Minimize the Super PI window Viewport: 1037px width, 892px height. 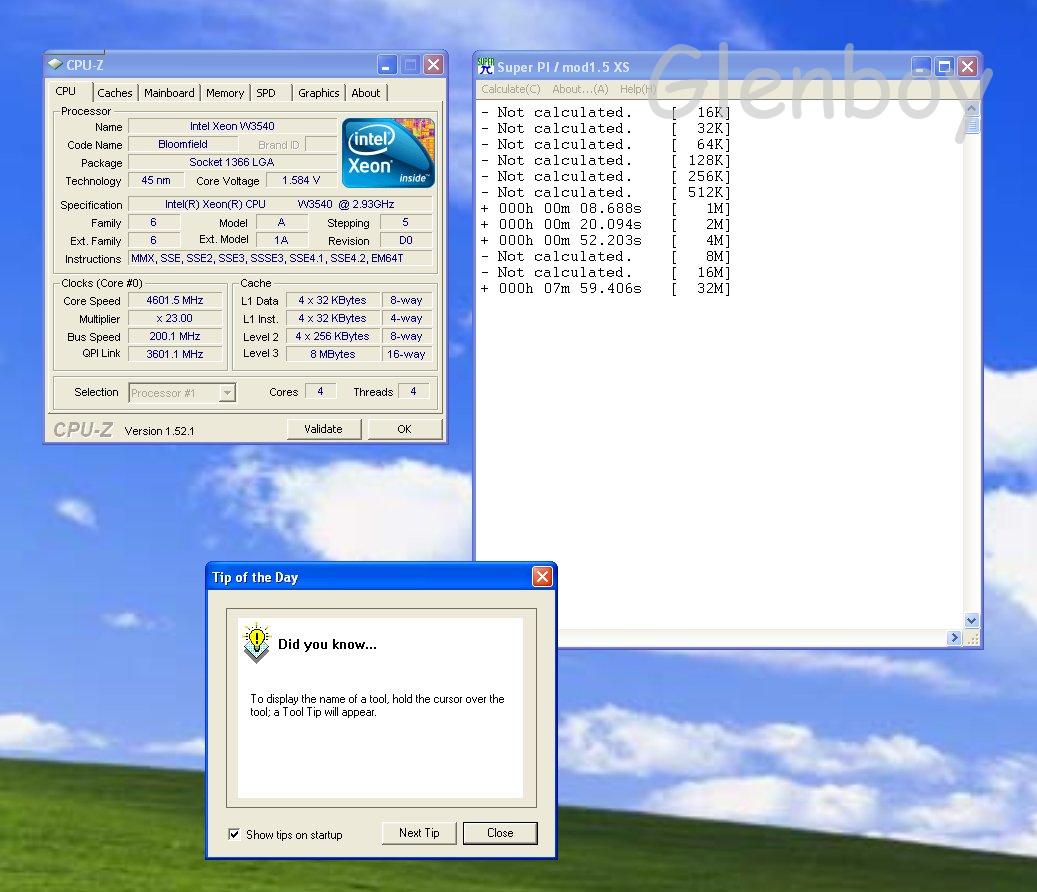921,67
